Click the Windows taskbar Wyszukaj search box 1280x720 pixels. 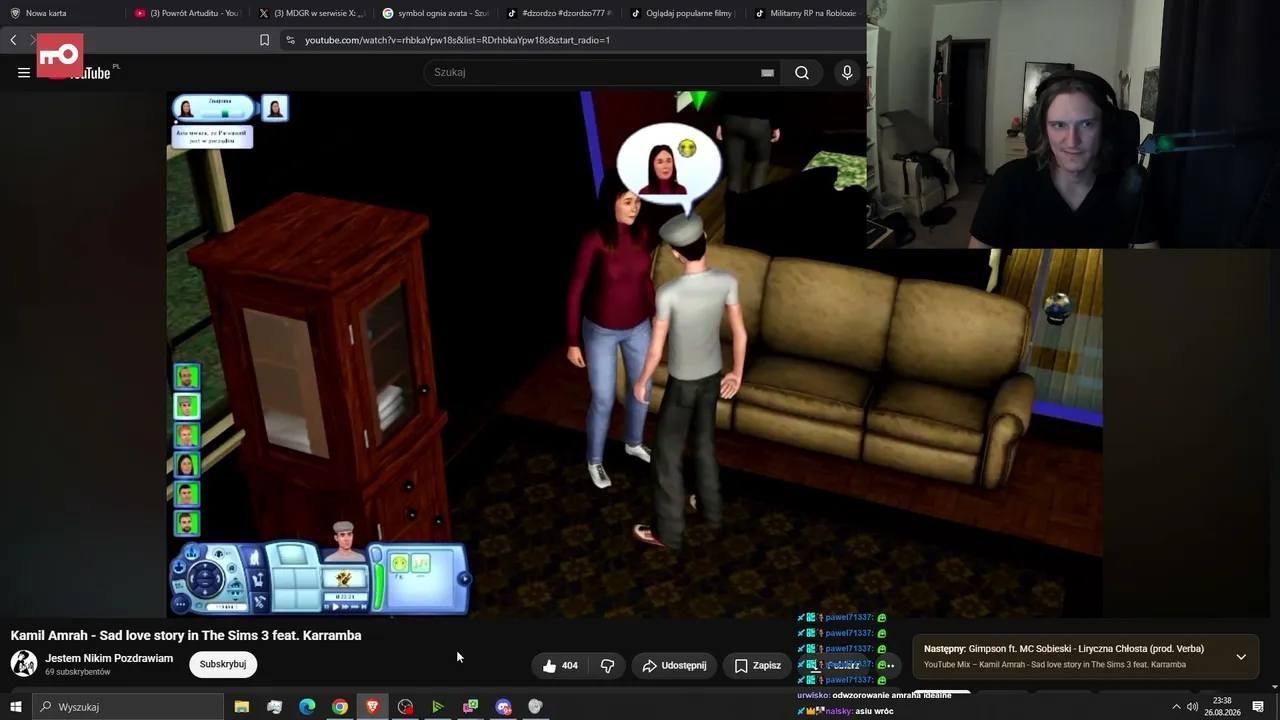click(128, 707)
